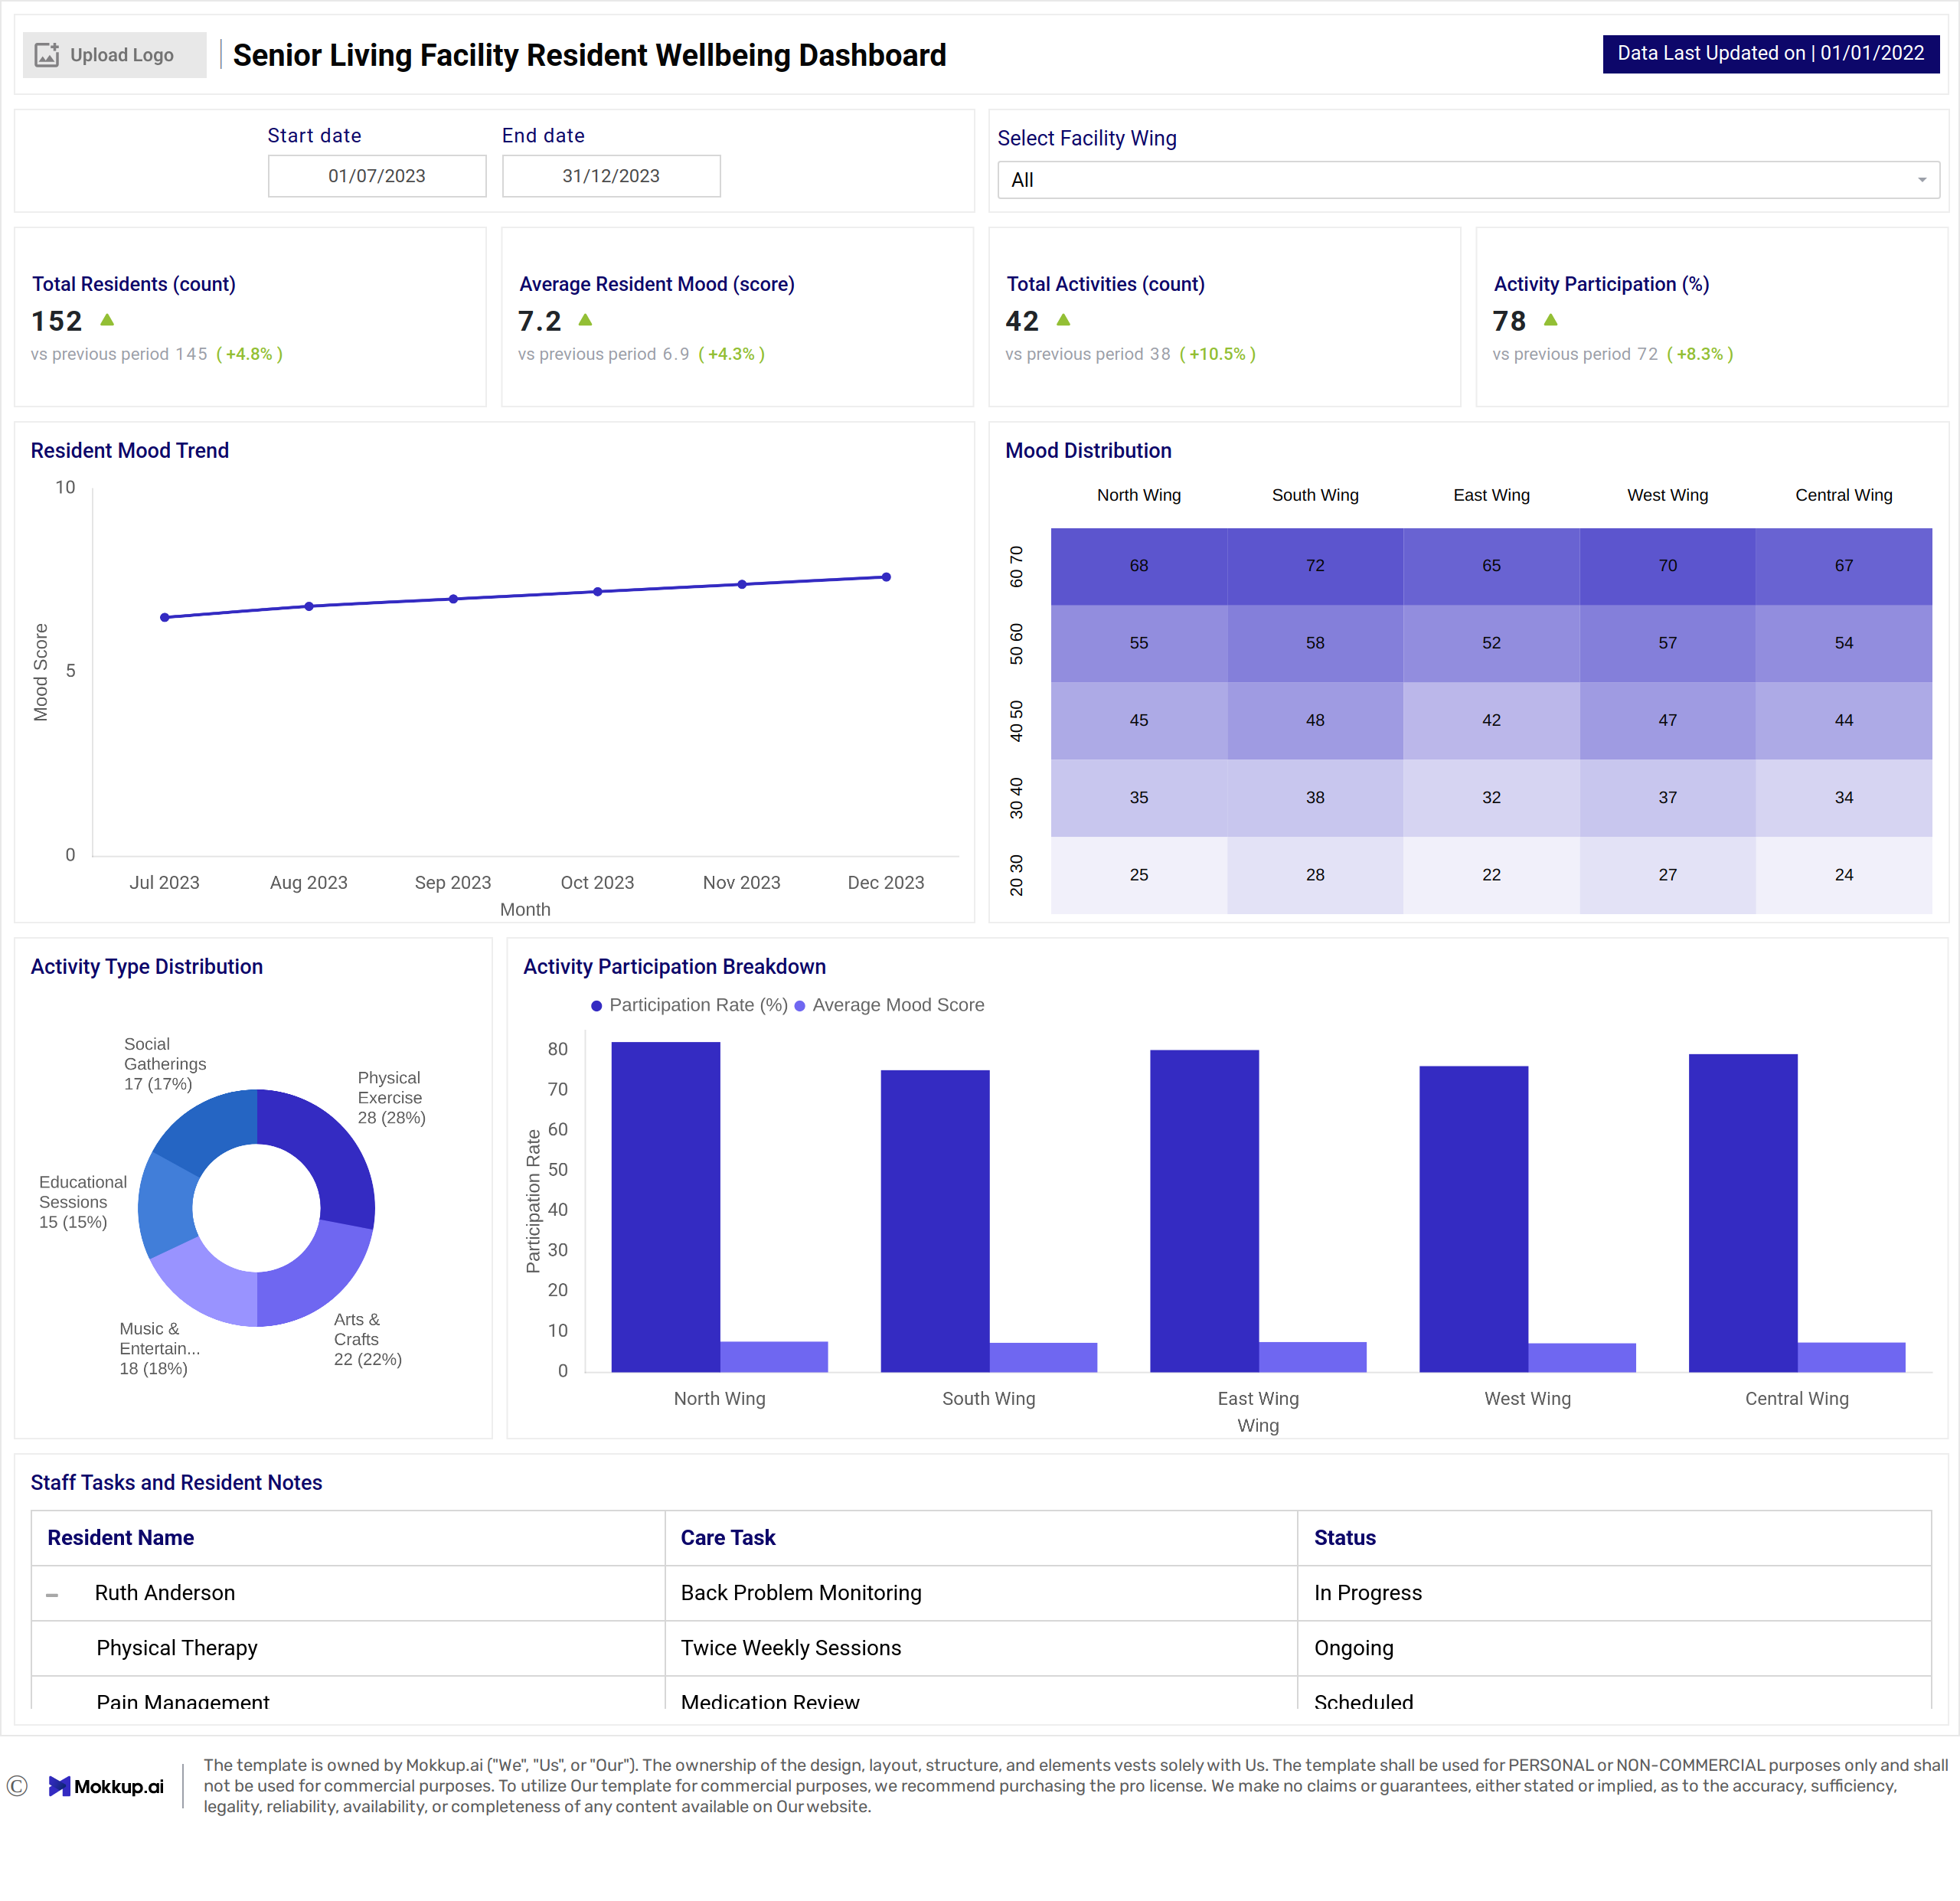Collapse Ruth Anderson's row in the tasks table
The image size is (1960, 1901).
pyautogui.click(x=54, y=1593)
